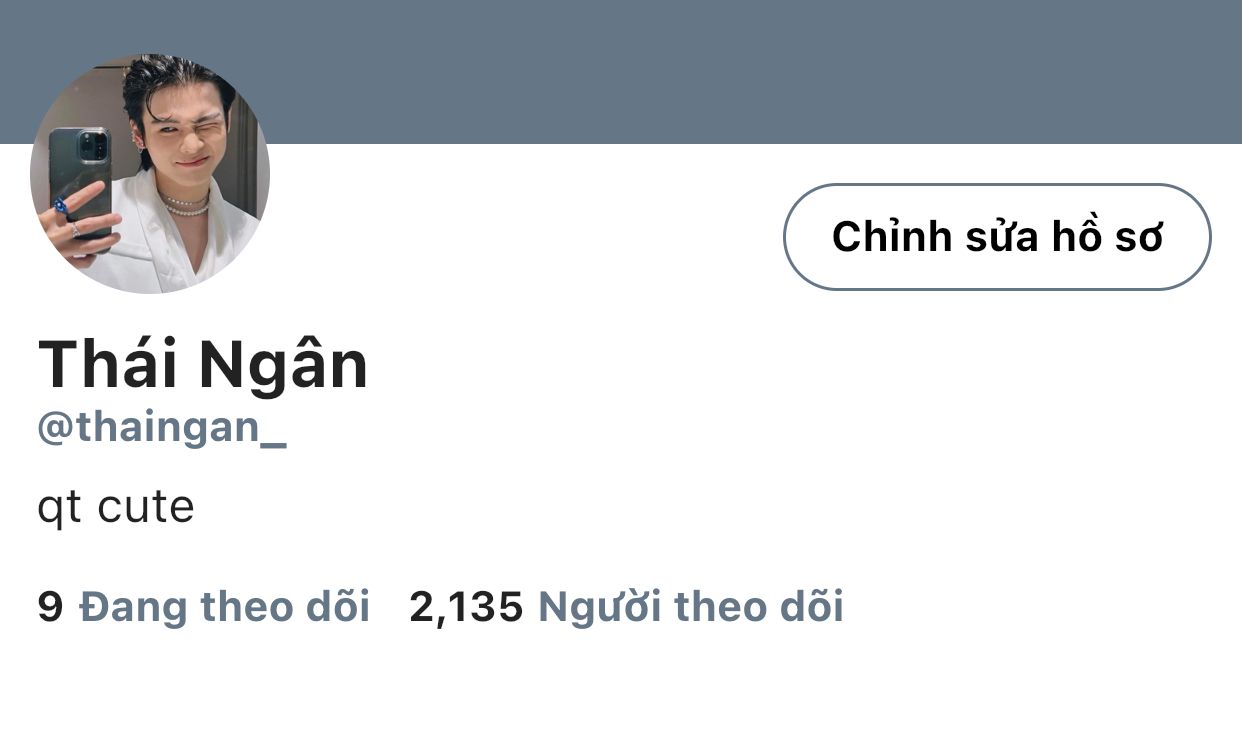Open the Đang theo dõi following list
Viewport: 1242px width, 743px height.
(x=224, y=607)
